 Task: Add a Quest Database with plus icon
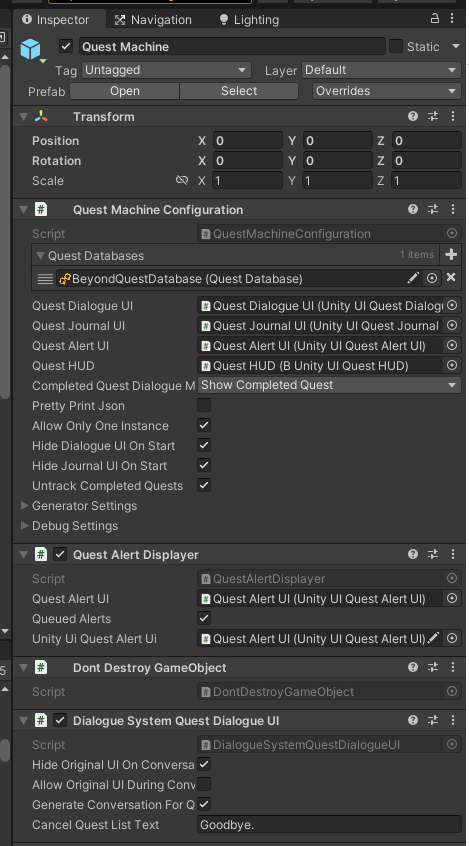point(451,254)
